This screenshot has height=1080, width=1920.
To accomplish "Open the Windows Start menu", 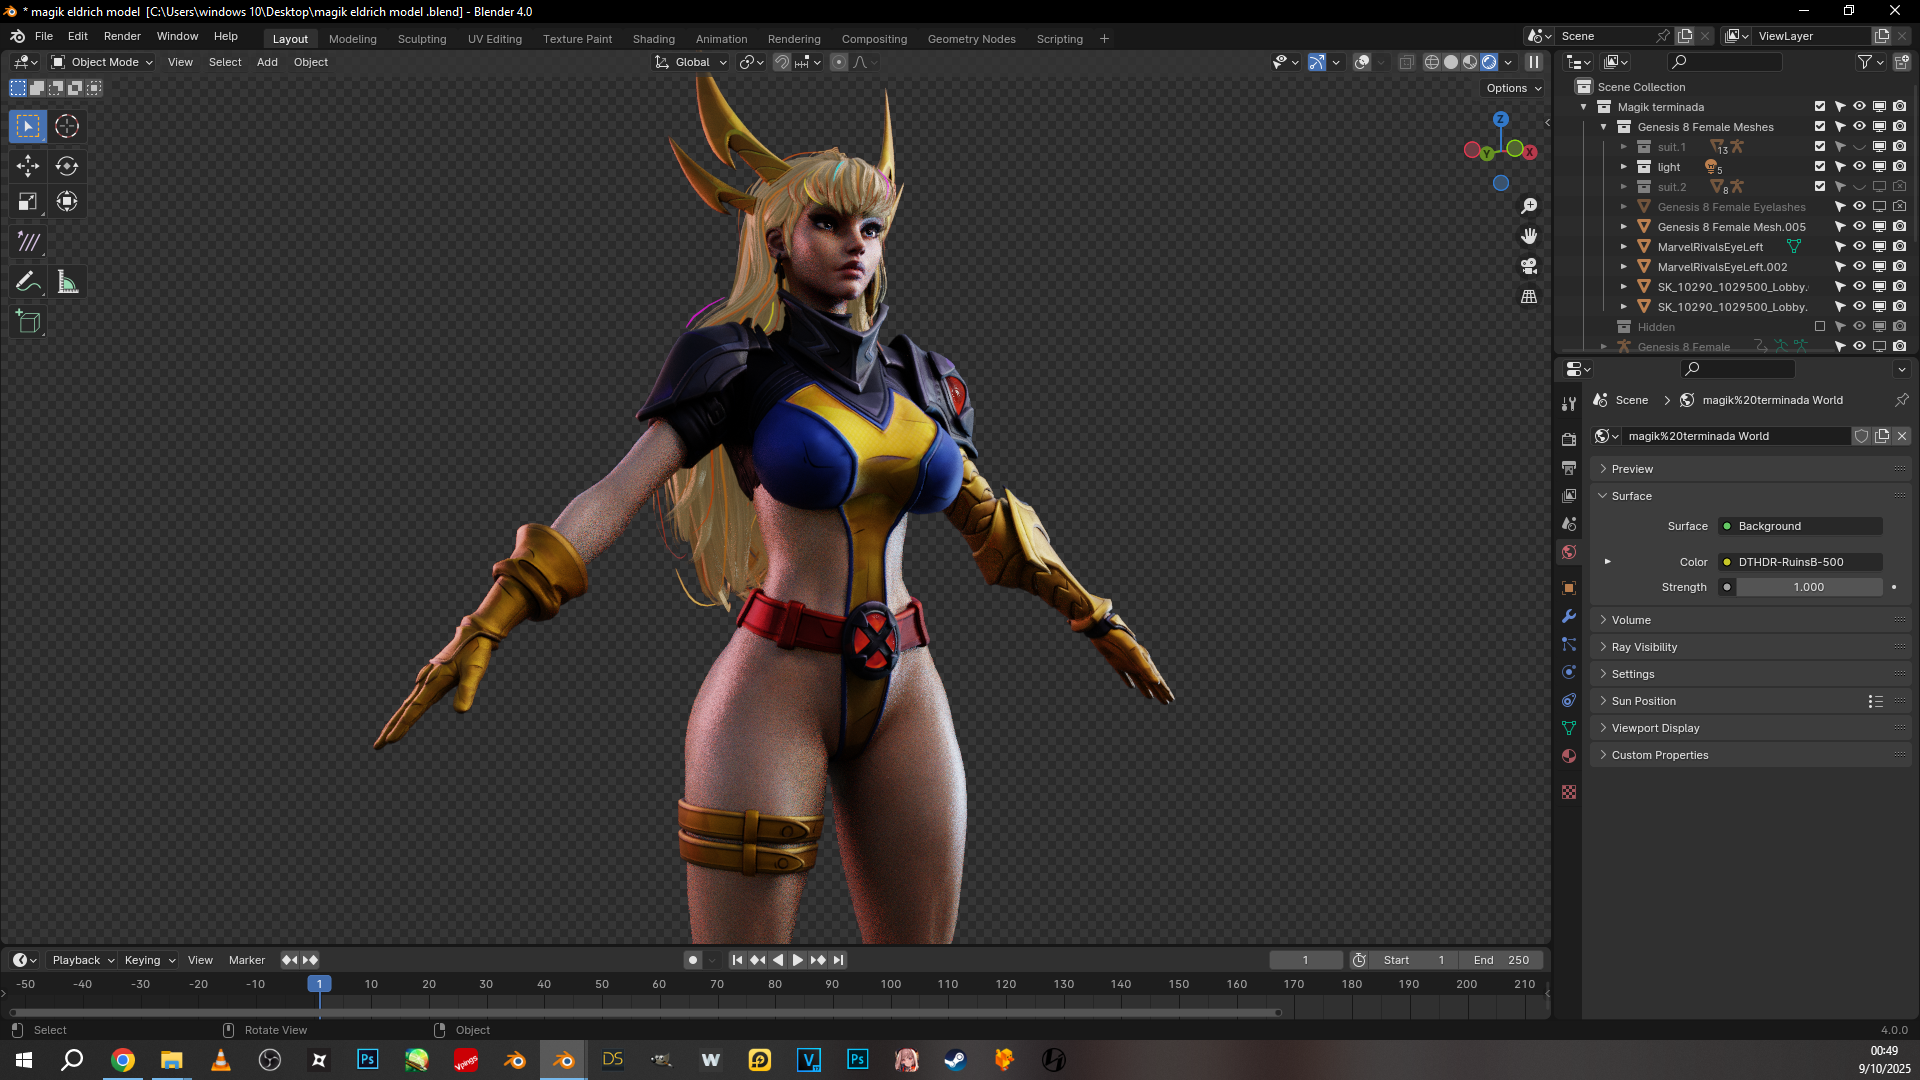I will pos(24,1060).
